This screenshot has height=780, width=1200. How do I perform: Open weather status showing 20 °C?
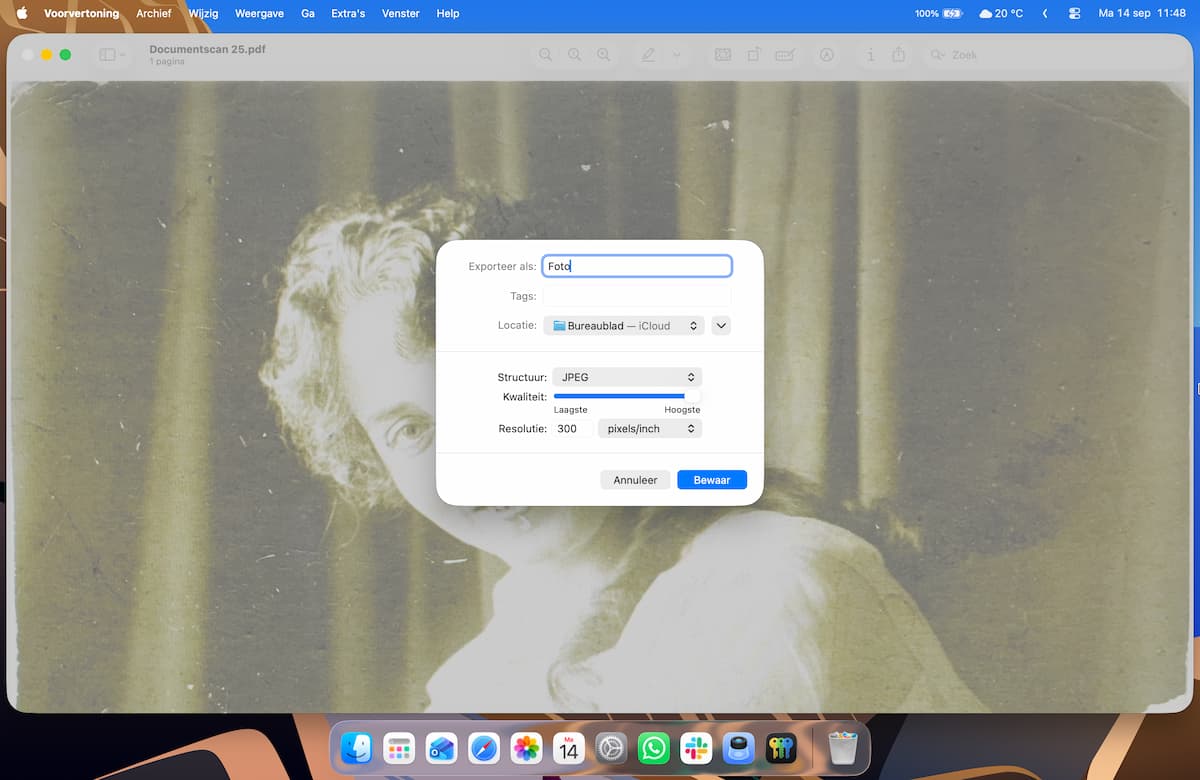(1001, 14)
